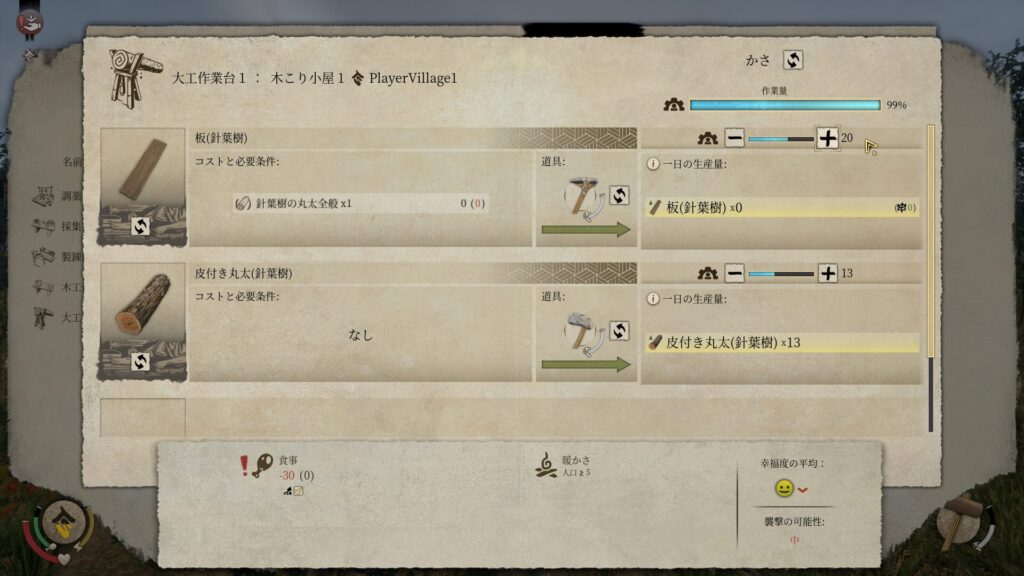Select the 板(針葉樹) x0 output row
The width and height of the screenshot is (1024, 576).
click(782, 208)
